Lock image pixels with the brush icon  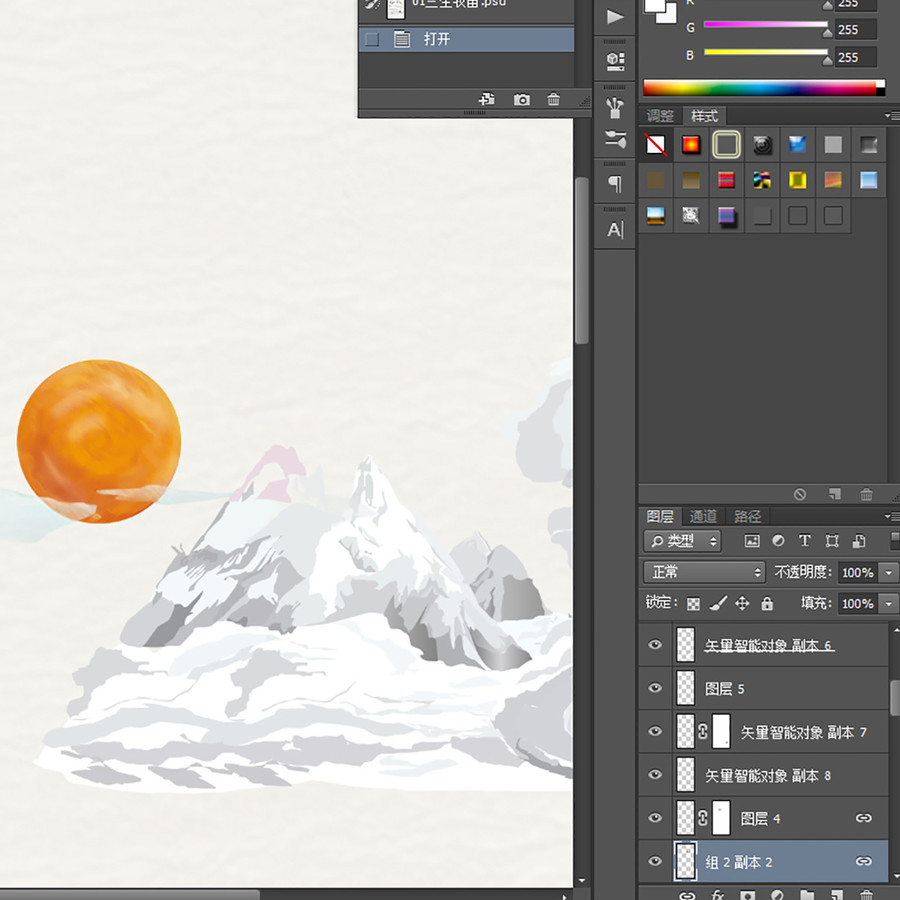click(718, 603)
